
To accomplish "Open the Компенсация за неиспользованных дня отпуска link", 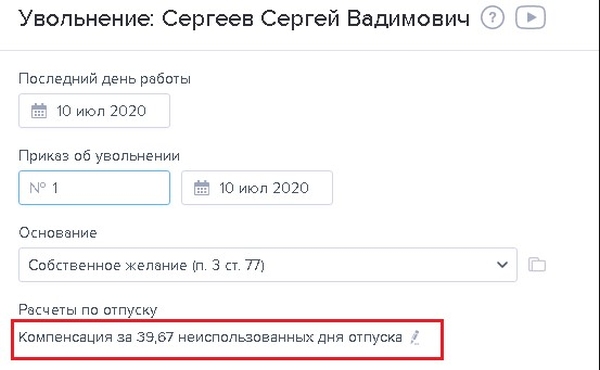I will click(210, 337).
